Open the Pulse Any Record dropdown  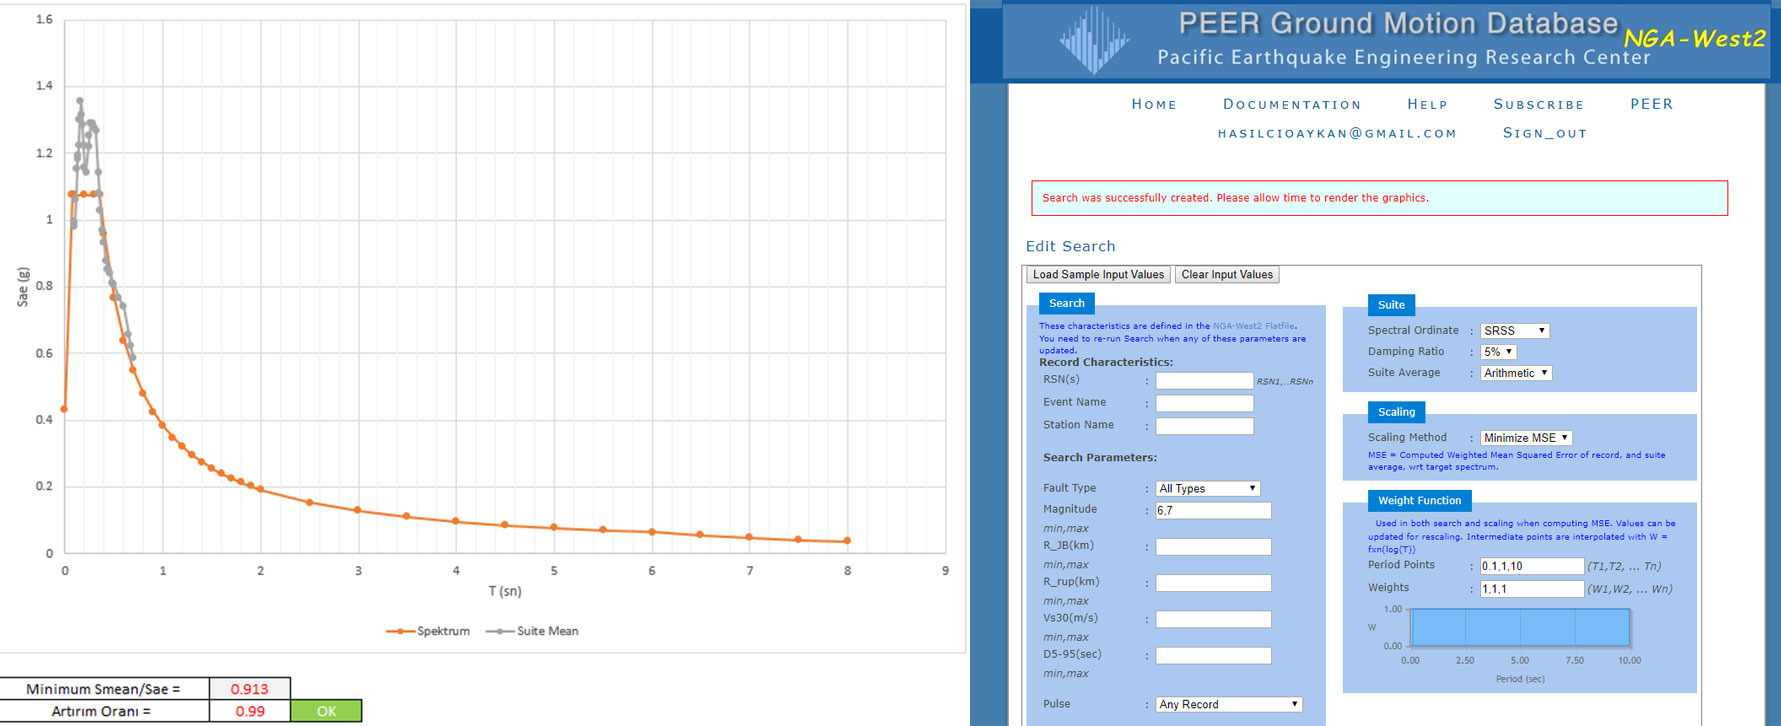[x=1229, y=705]
